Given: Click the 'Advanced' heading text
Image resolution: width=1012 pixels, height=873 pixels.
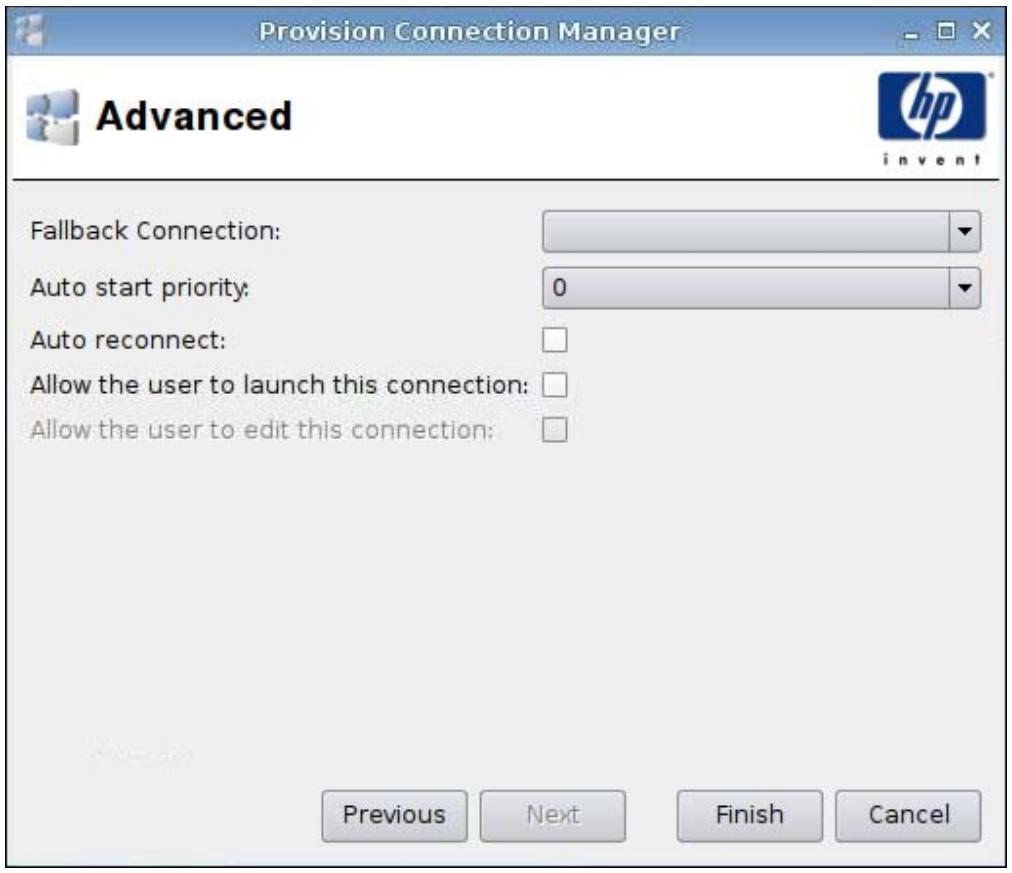Looking at the screenshot, I should click(x=194, y=116).
